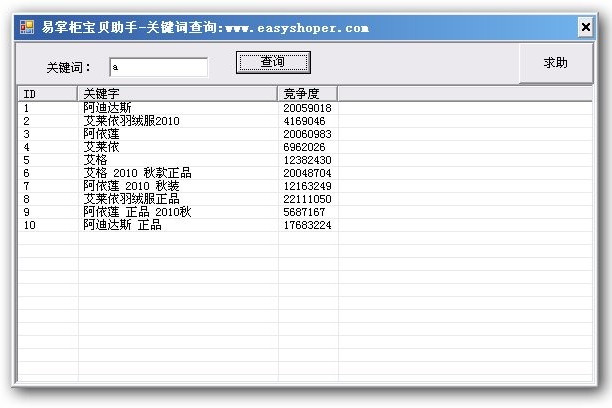The image size is (612, 408).
Task: Sort by the 竞争度 column header
Action: [x=308, y=94]
